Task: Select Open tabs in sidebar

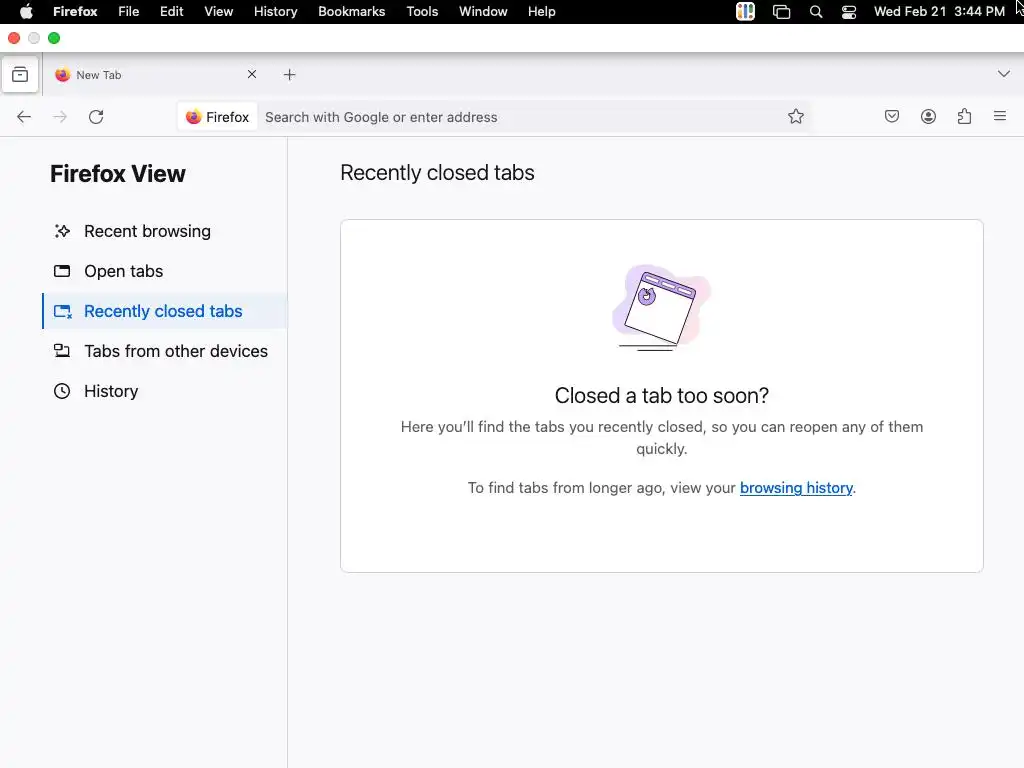Action: tap(165, 271)
